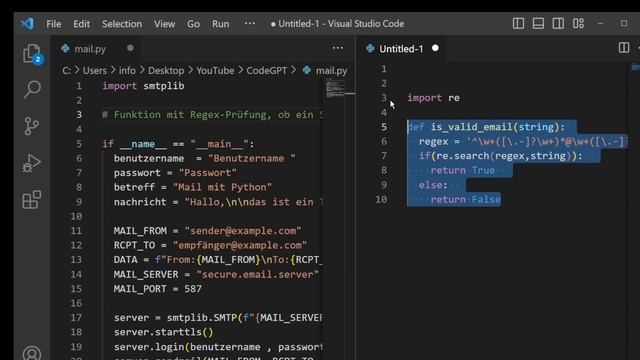Screen dimensions: 640x360
Task: Open the Run and Debug view
Action: pyautogui.click(x=32, y=163)
